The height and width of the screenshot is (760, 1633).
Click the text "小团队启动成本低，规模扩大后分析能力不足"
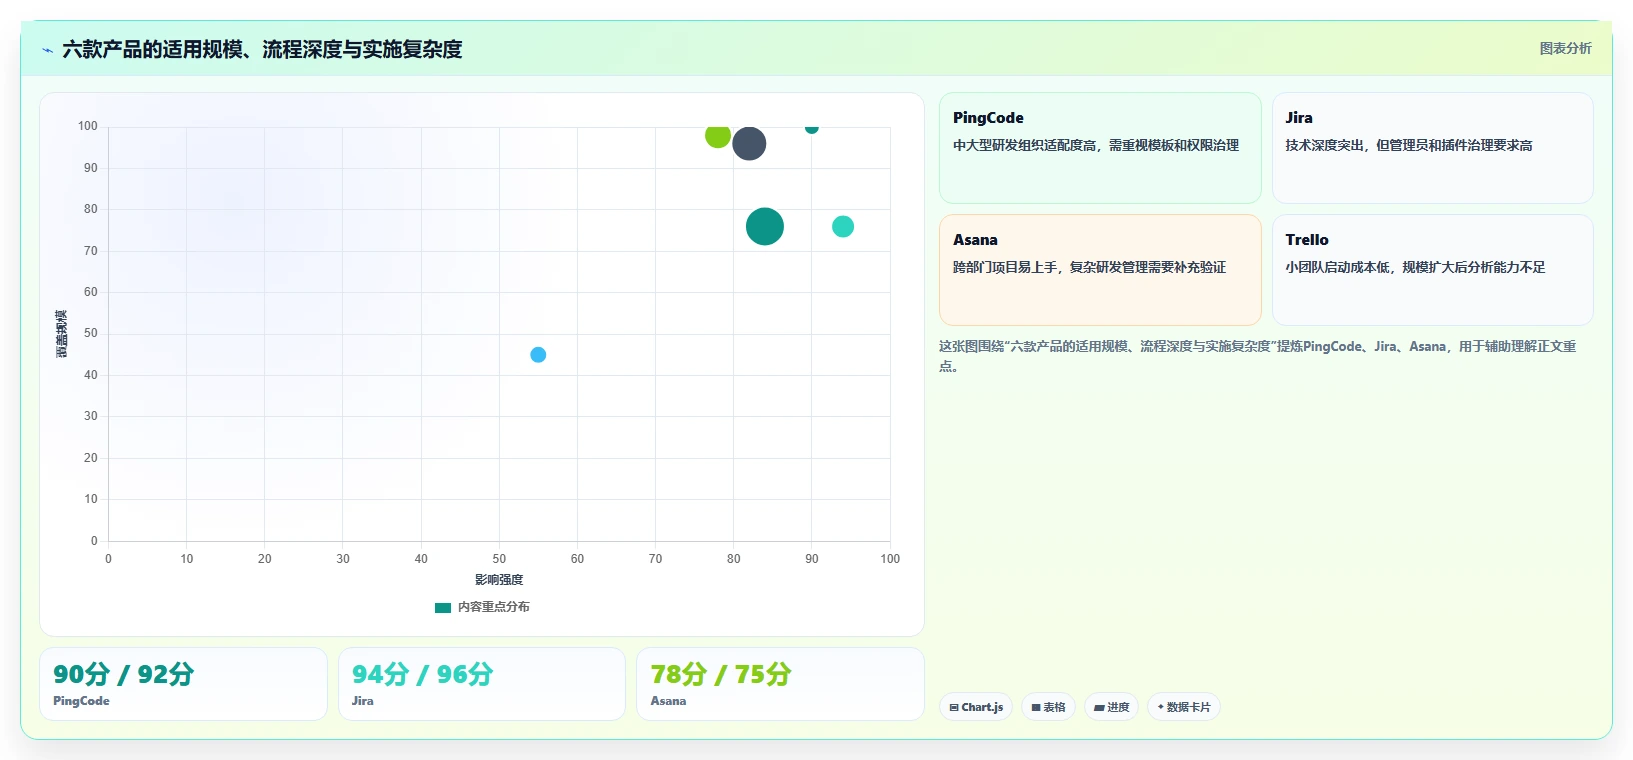pos(1415,267)
